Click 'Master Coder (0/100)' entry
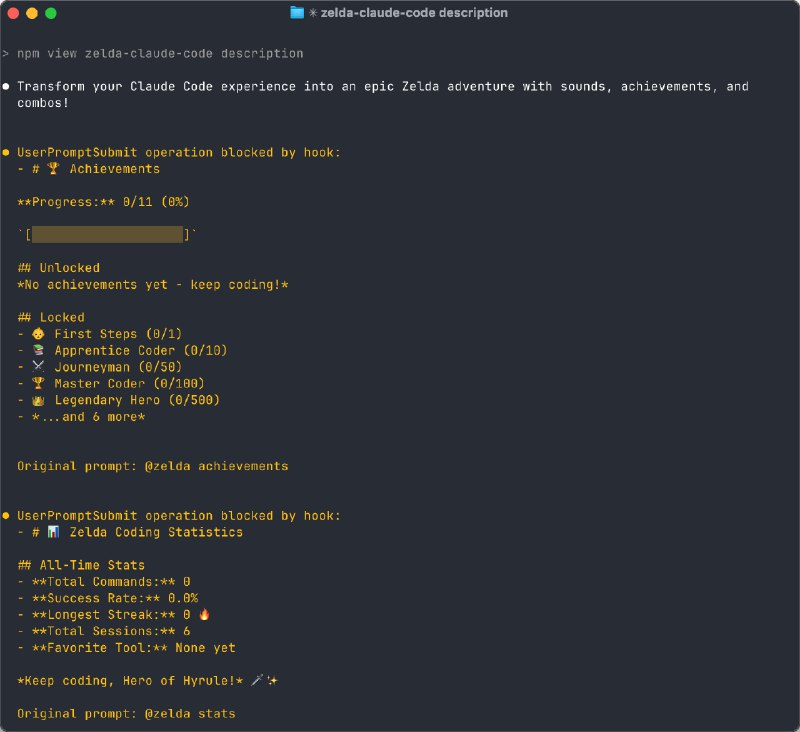This screenshot has height=732, width=800. pos(129,384)
